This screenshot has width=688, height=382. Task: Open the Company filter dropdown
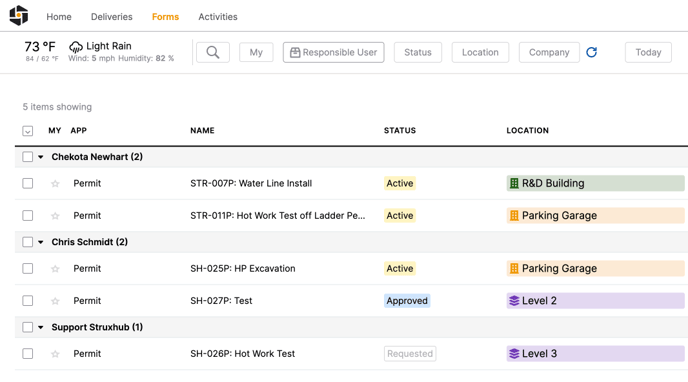(549, 52)
